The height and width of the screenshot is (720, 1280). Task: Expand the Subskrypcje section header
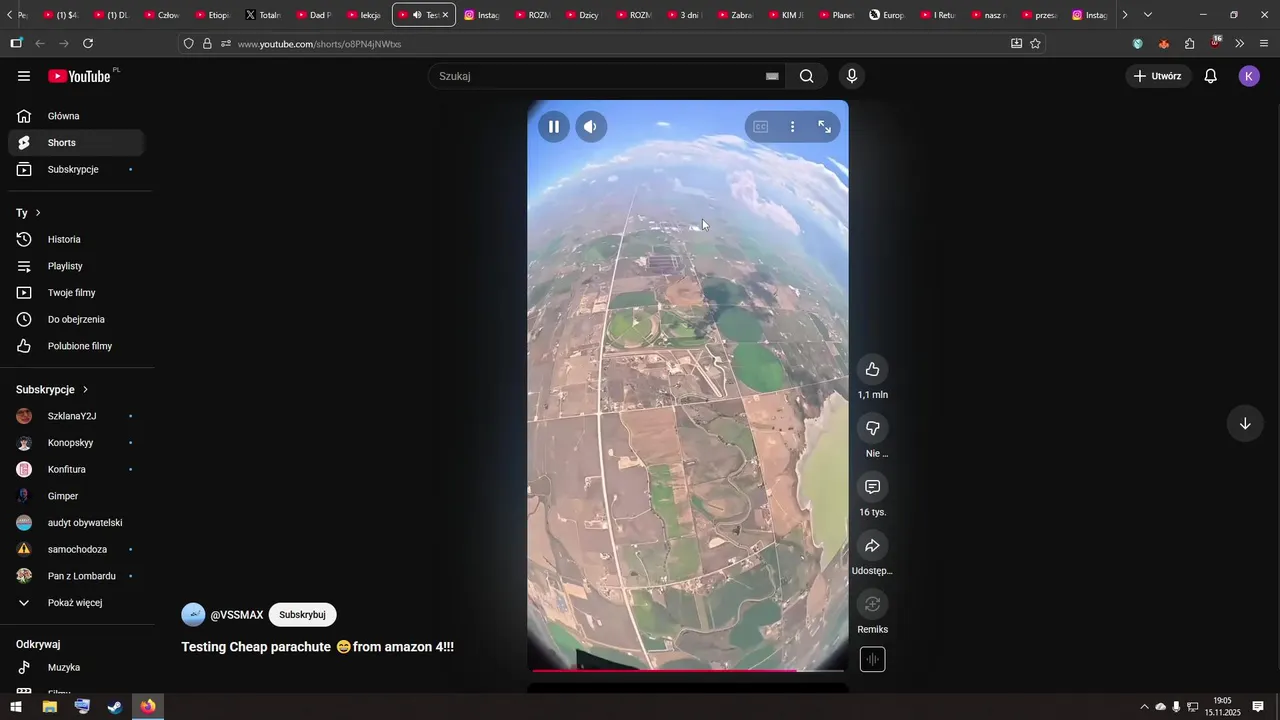click(x=52, y=389)
